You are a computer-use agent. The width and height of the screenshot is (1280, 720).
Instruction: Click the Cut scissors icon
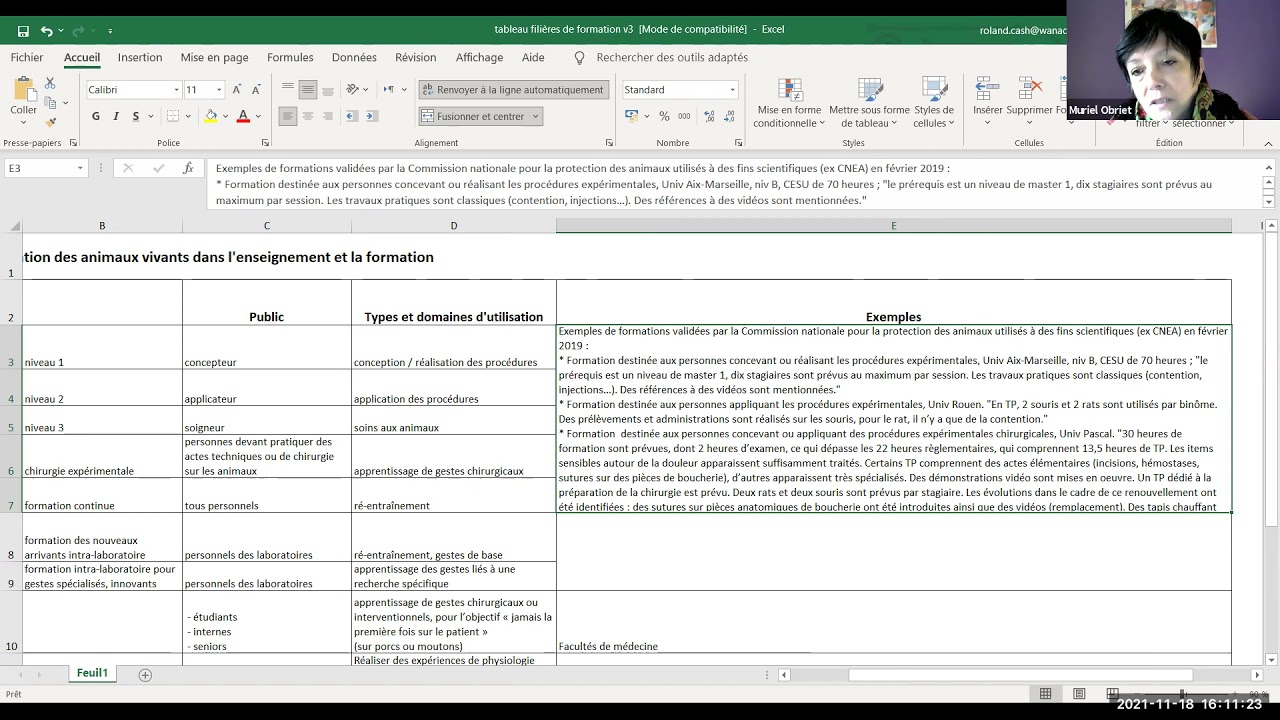[x=51, y=82]
